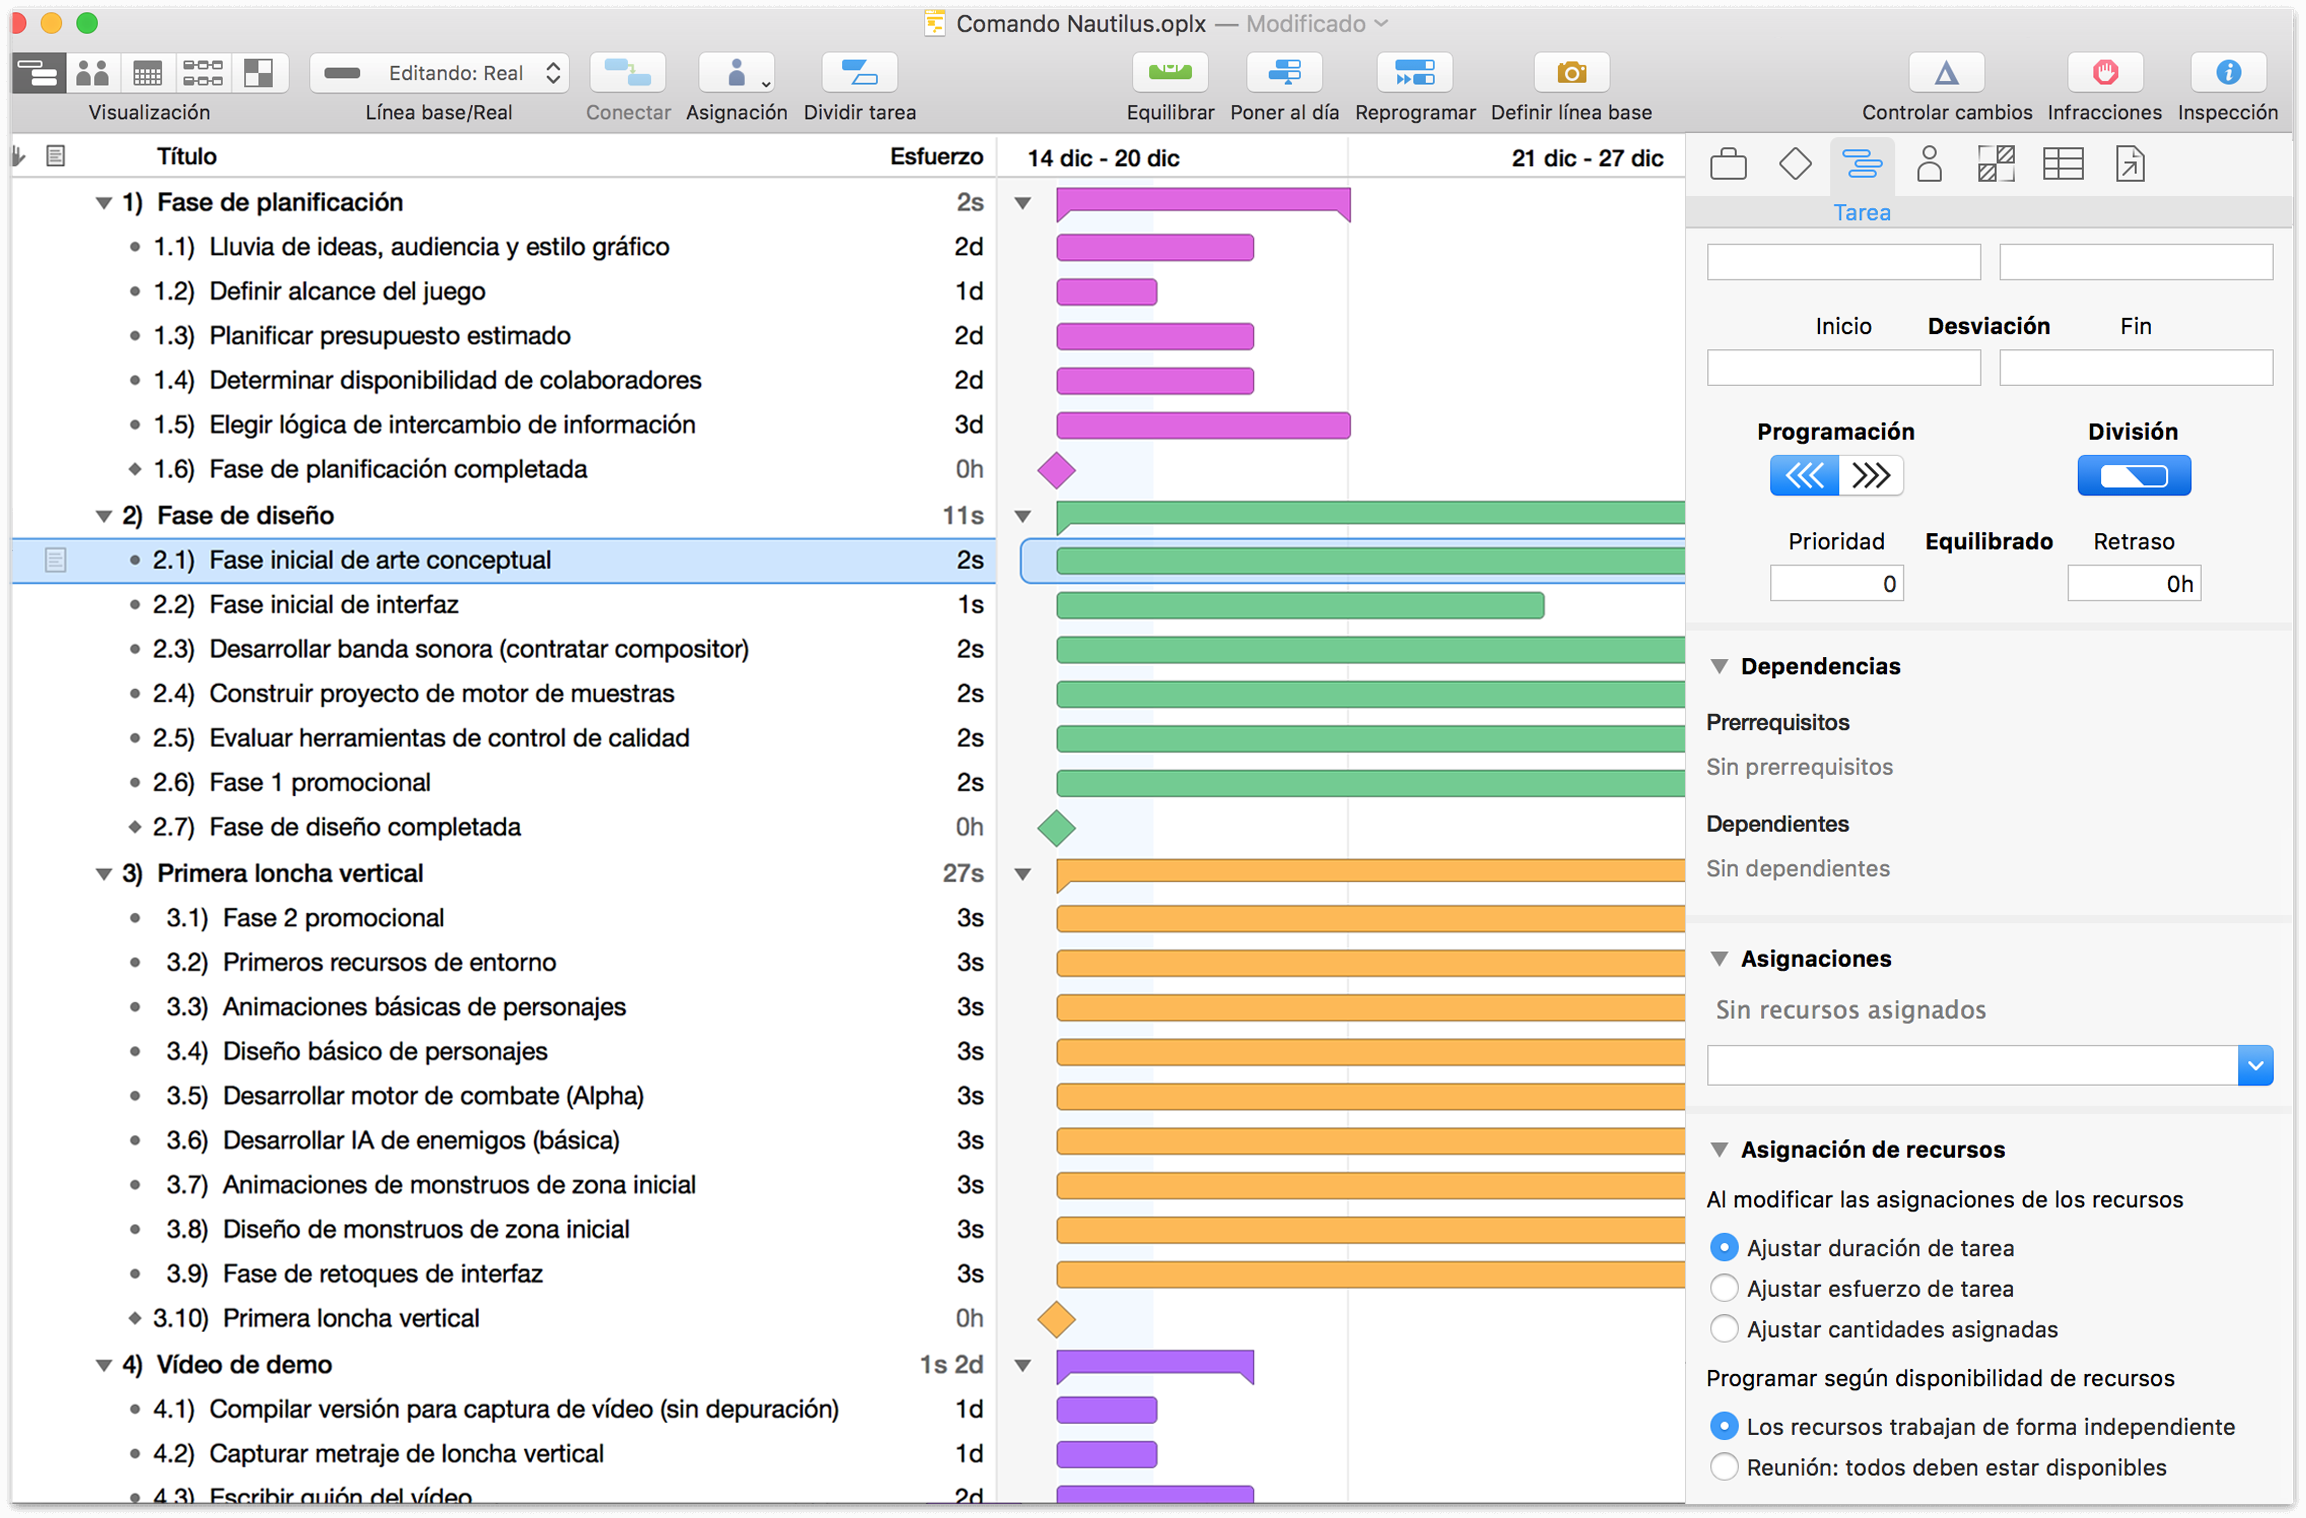Open the Inspección info panel
The image size is (2306, 1518).
click(x=2228, y=72)
